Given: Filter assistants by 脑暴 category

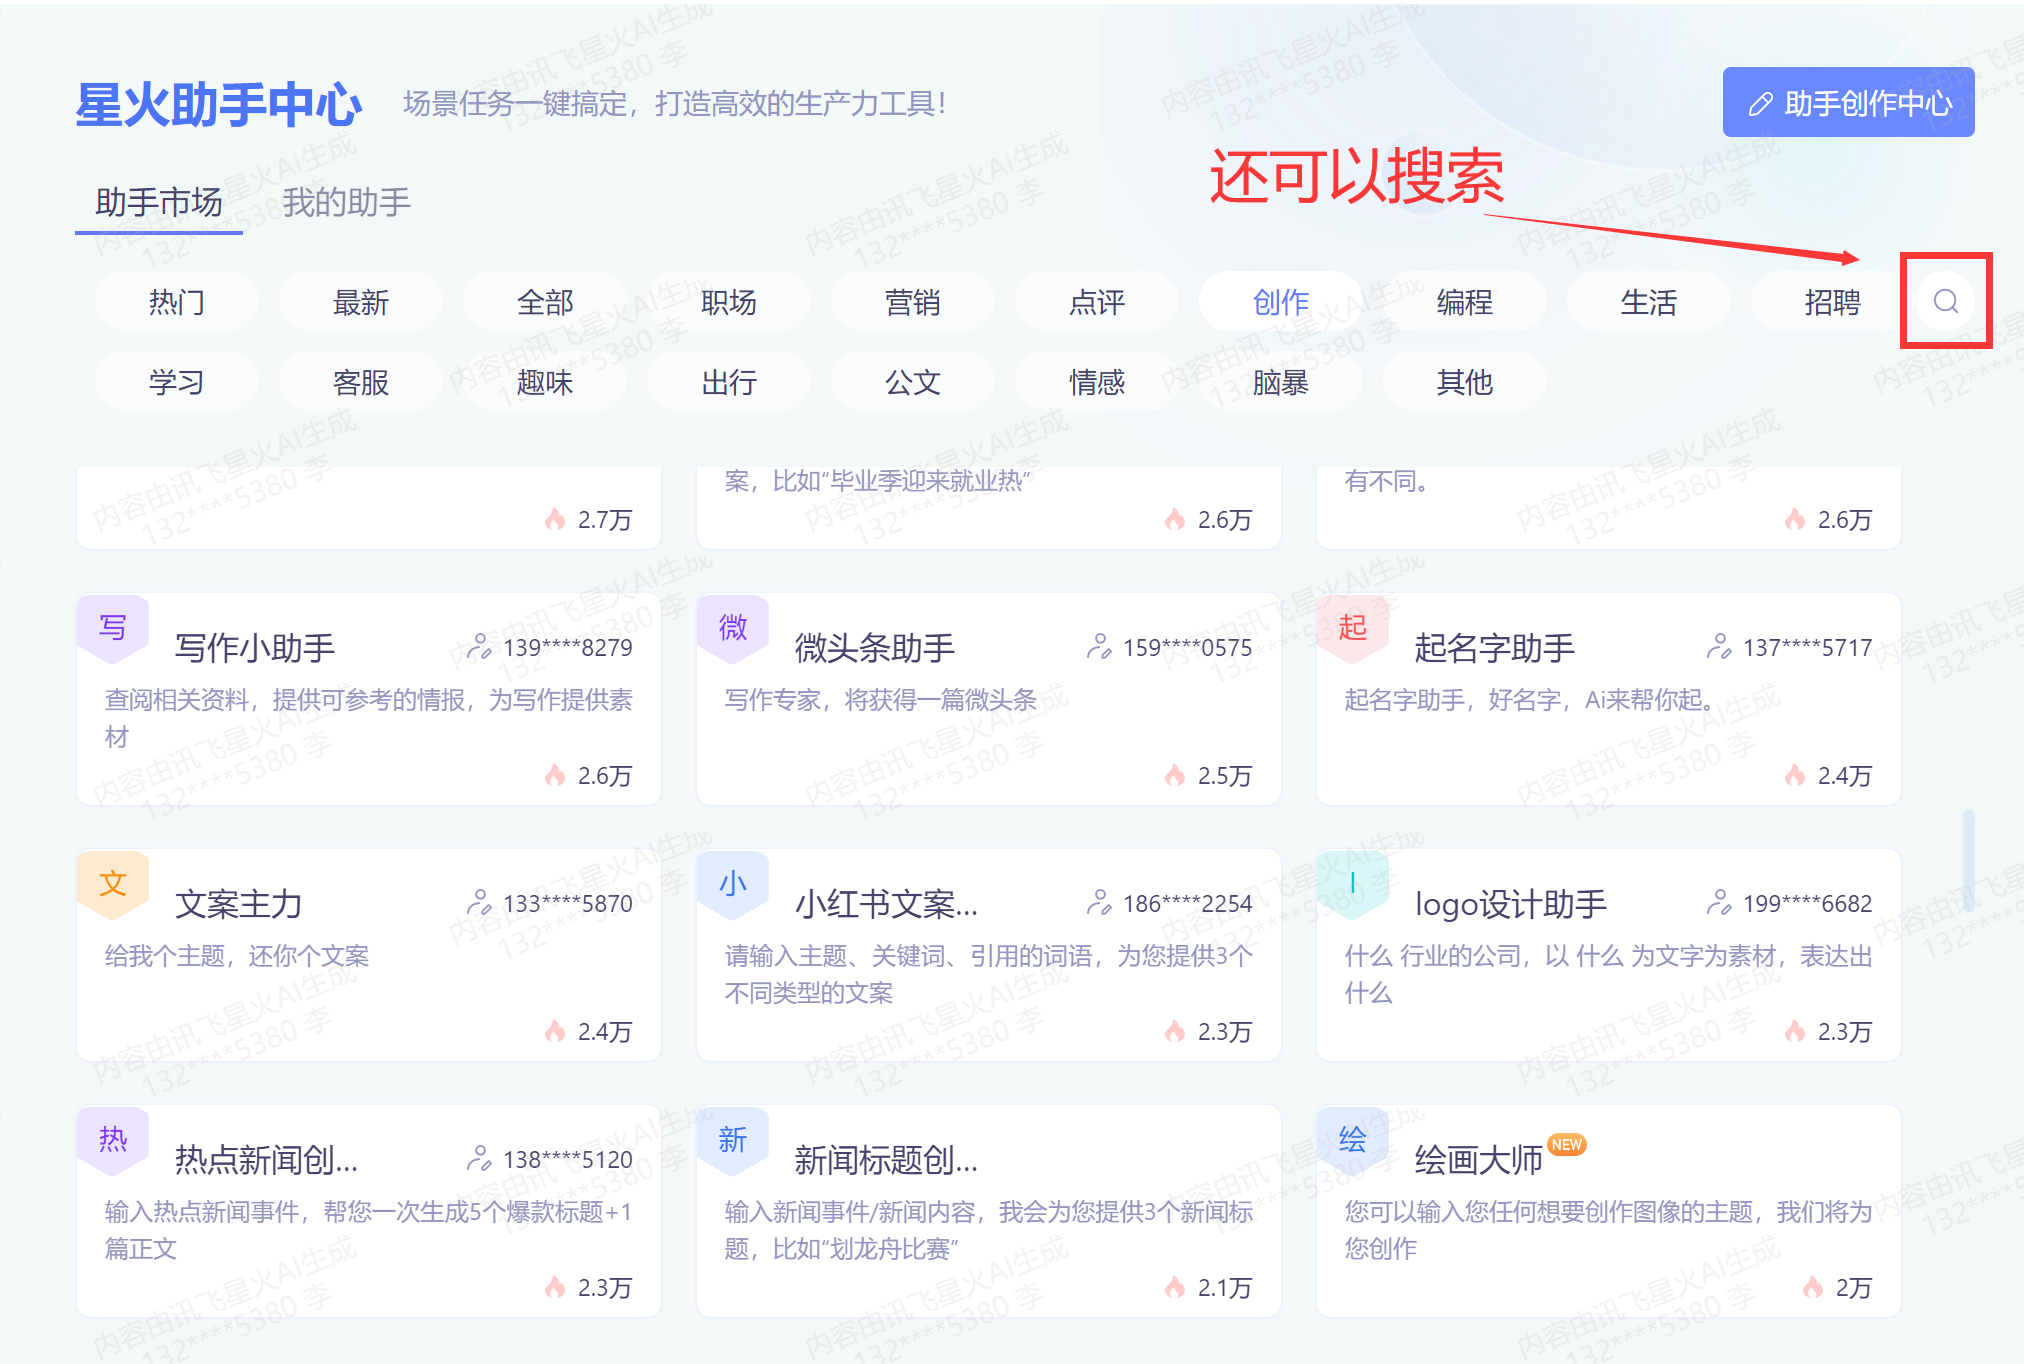Looking at the screenshot, I should point(1281,382).
